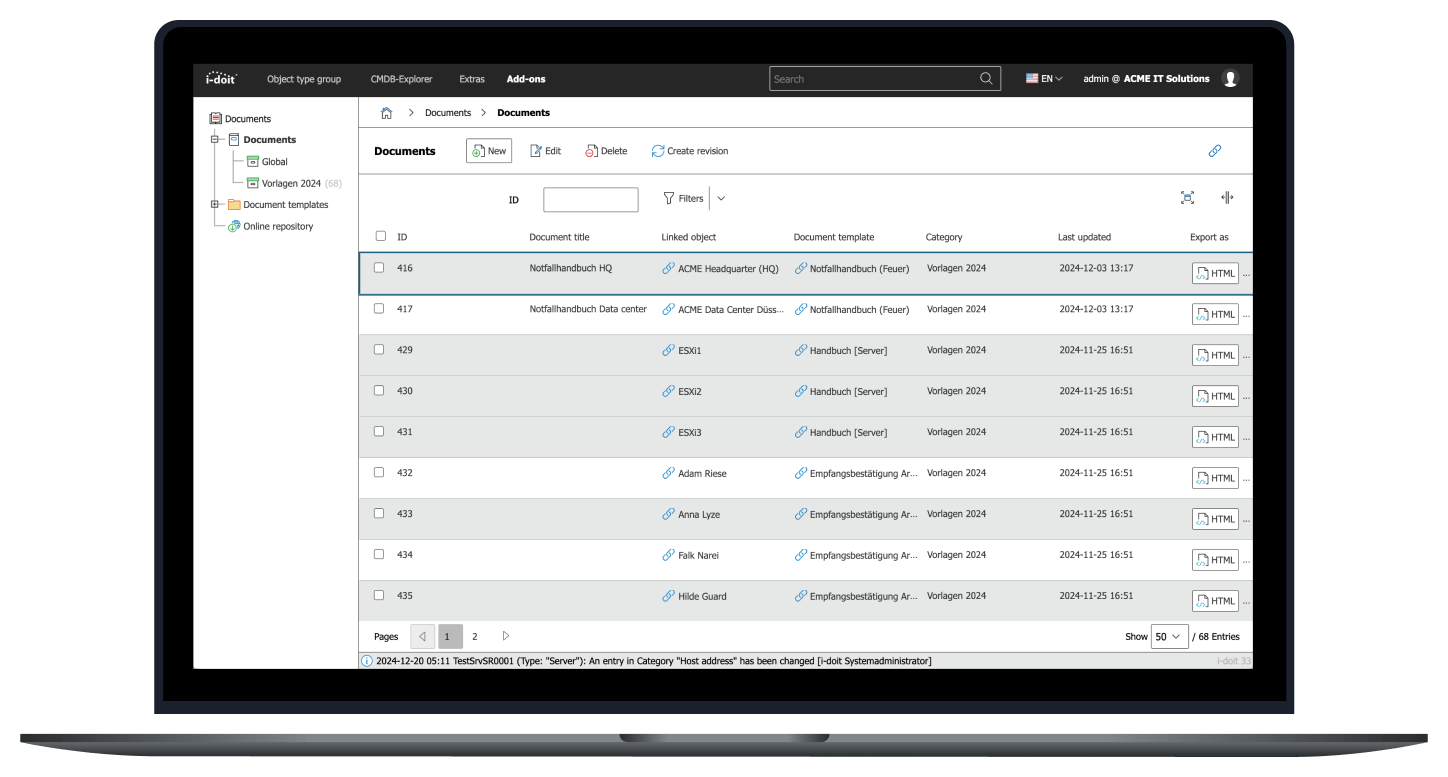The width and height of the screenshot is (1448, 777).
Task: Click the linked object icon beside ESXi1
Action: (666, 350)
